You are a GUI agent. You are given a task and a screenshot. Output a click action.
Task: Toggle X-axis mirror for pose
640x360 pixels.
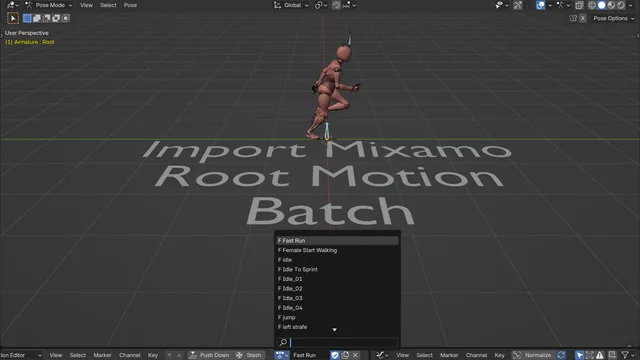click(x=582, y=18)
